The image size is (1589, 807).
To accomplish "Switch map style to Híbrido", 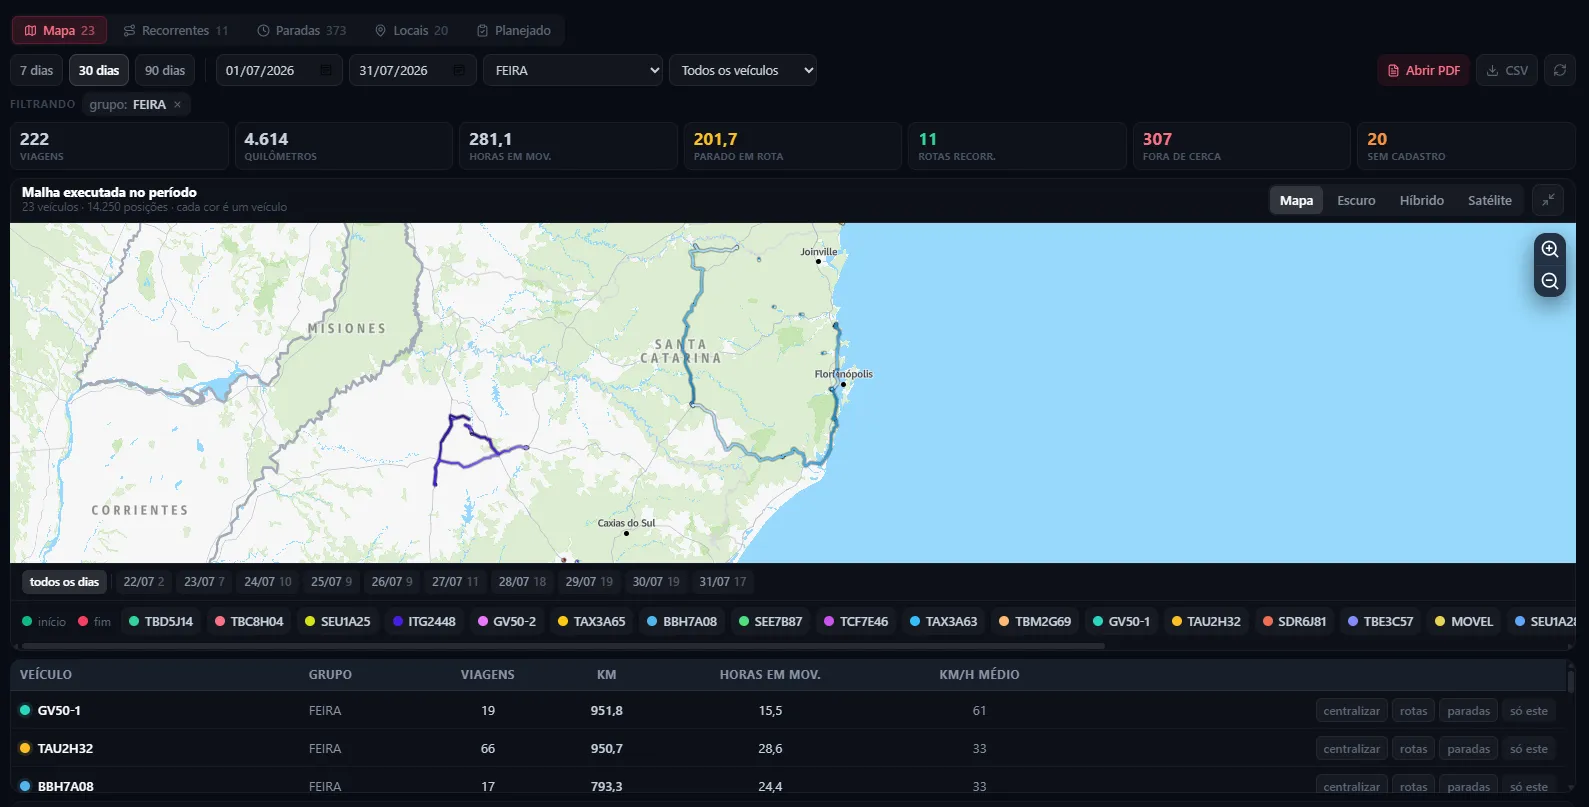I will (x=1421, y=200).
